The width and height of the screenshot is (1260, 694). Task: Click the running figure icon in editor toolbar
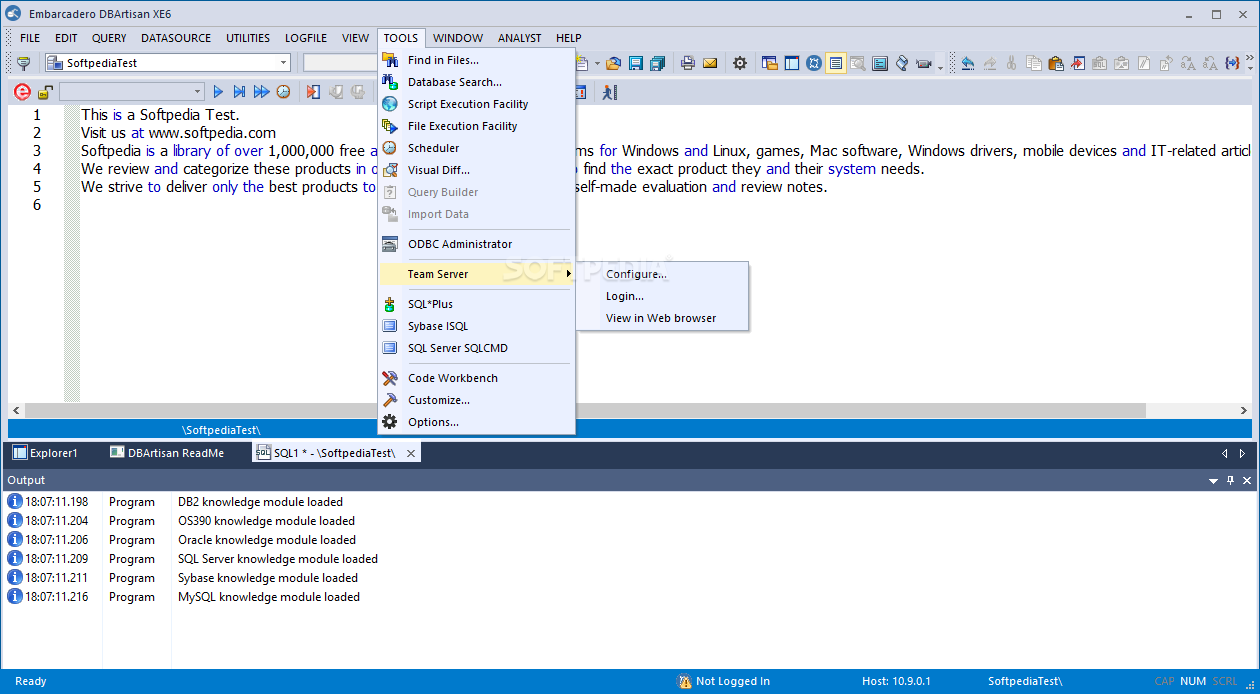pyautogui.click(x=609, y=92)
